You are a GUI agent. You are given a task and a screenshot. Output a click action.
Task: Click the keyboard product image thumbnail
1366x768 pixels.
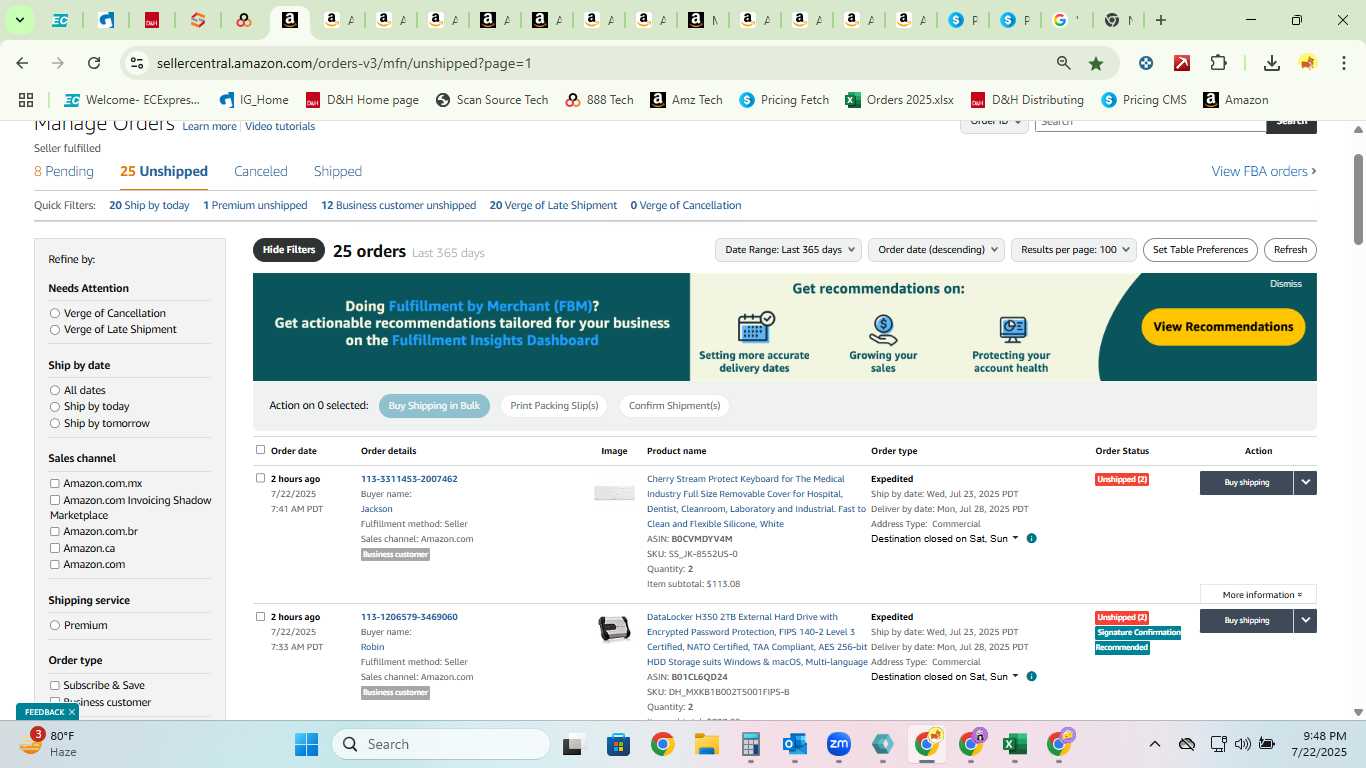[614, 493]
